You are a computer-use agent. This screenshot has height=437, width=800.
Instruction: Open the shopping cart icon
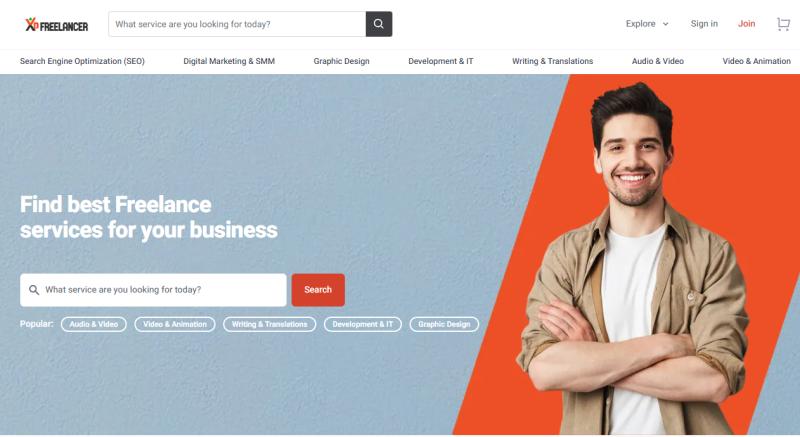(783, 24)
